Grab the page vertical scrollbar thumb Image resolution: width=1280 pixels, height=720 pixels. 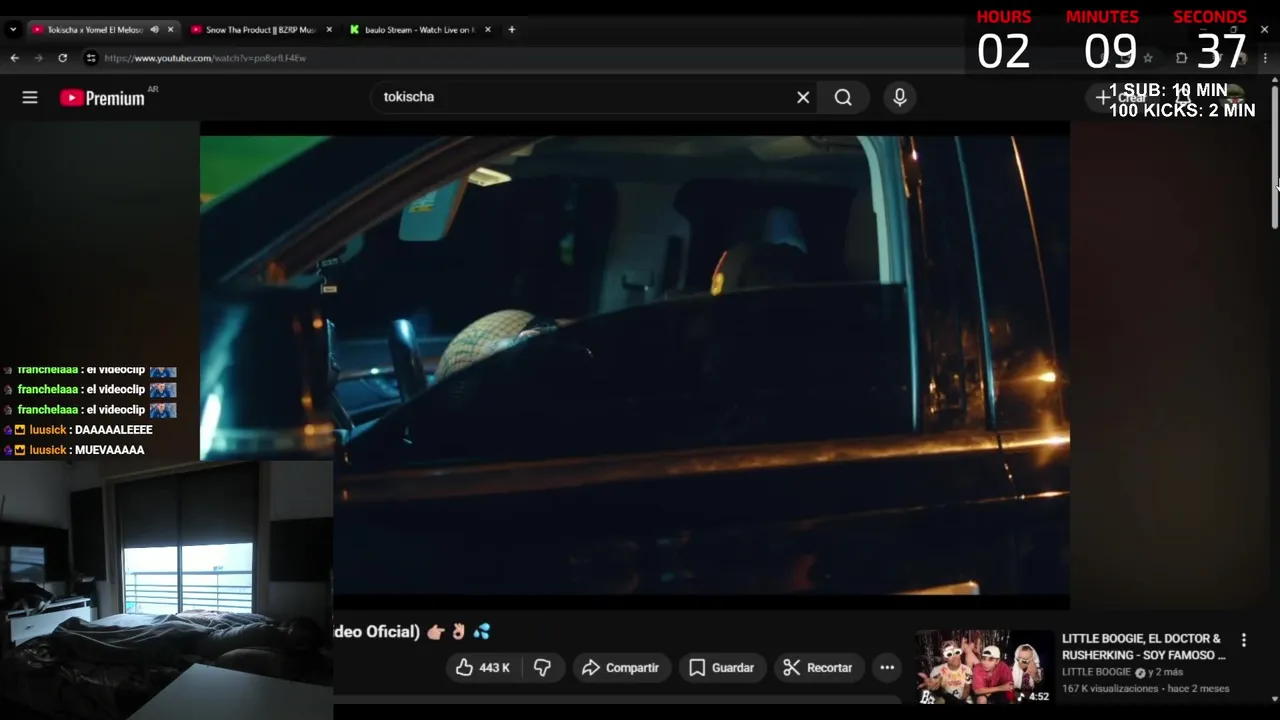pyautogui.click(x=1274, y=160)
